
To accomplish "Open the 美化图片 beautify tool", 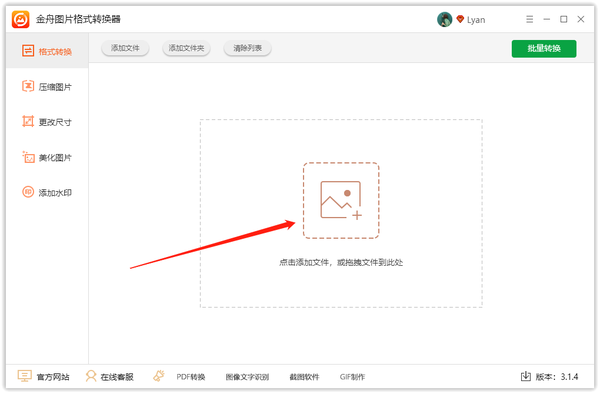I will pos(47,157).
